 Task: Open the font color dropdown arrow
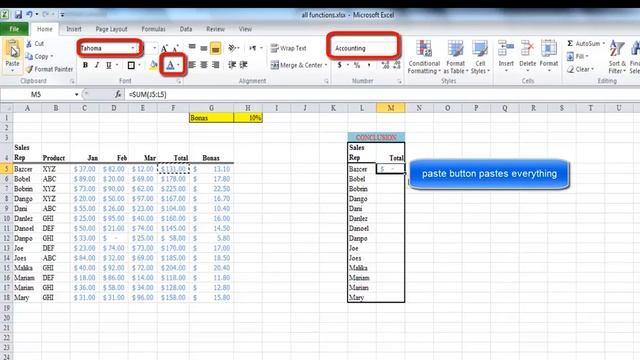point(178,65)
